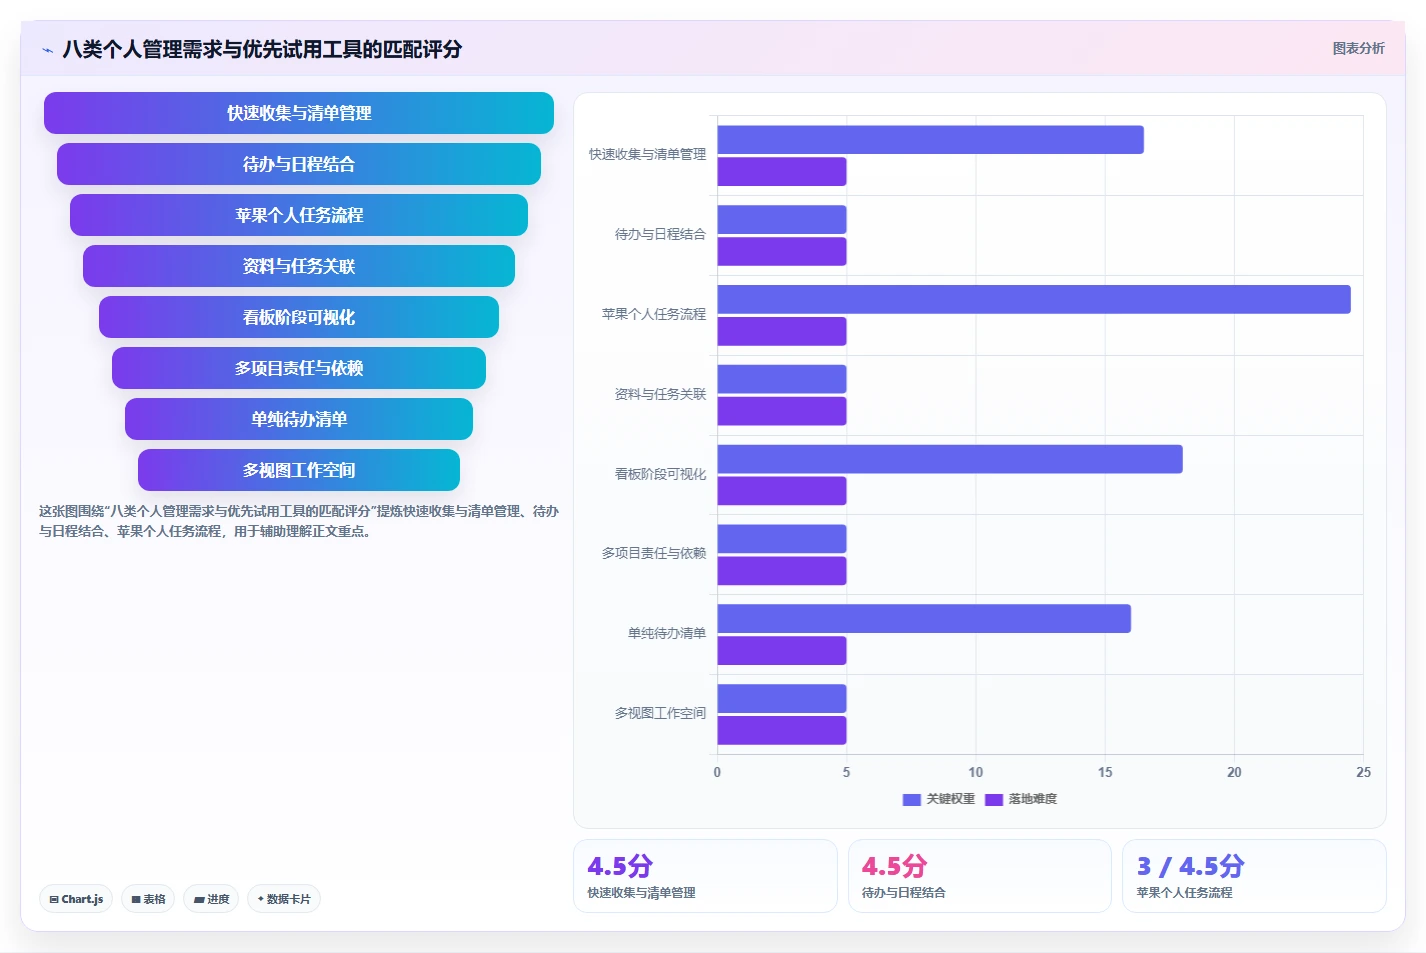This screenshot has height=953, width=1426.
Task: Click the 多视图工作空间 axis label in chart
Action: click(x=660, y=713)
